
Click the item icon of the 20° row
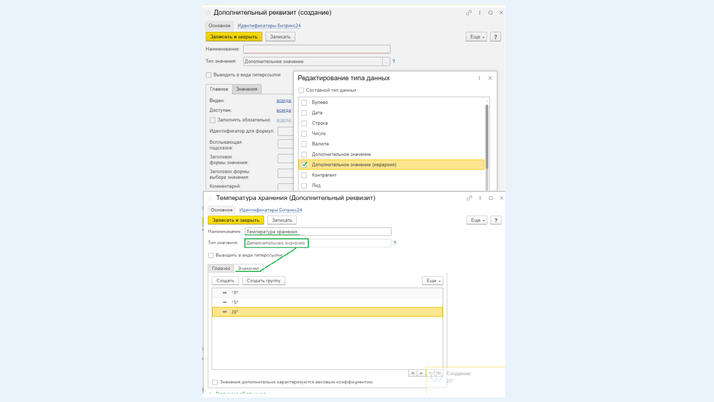coord(224,312)
